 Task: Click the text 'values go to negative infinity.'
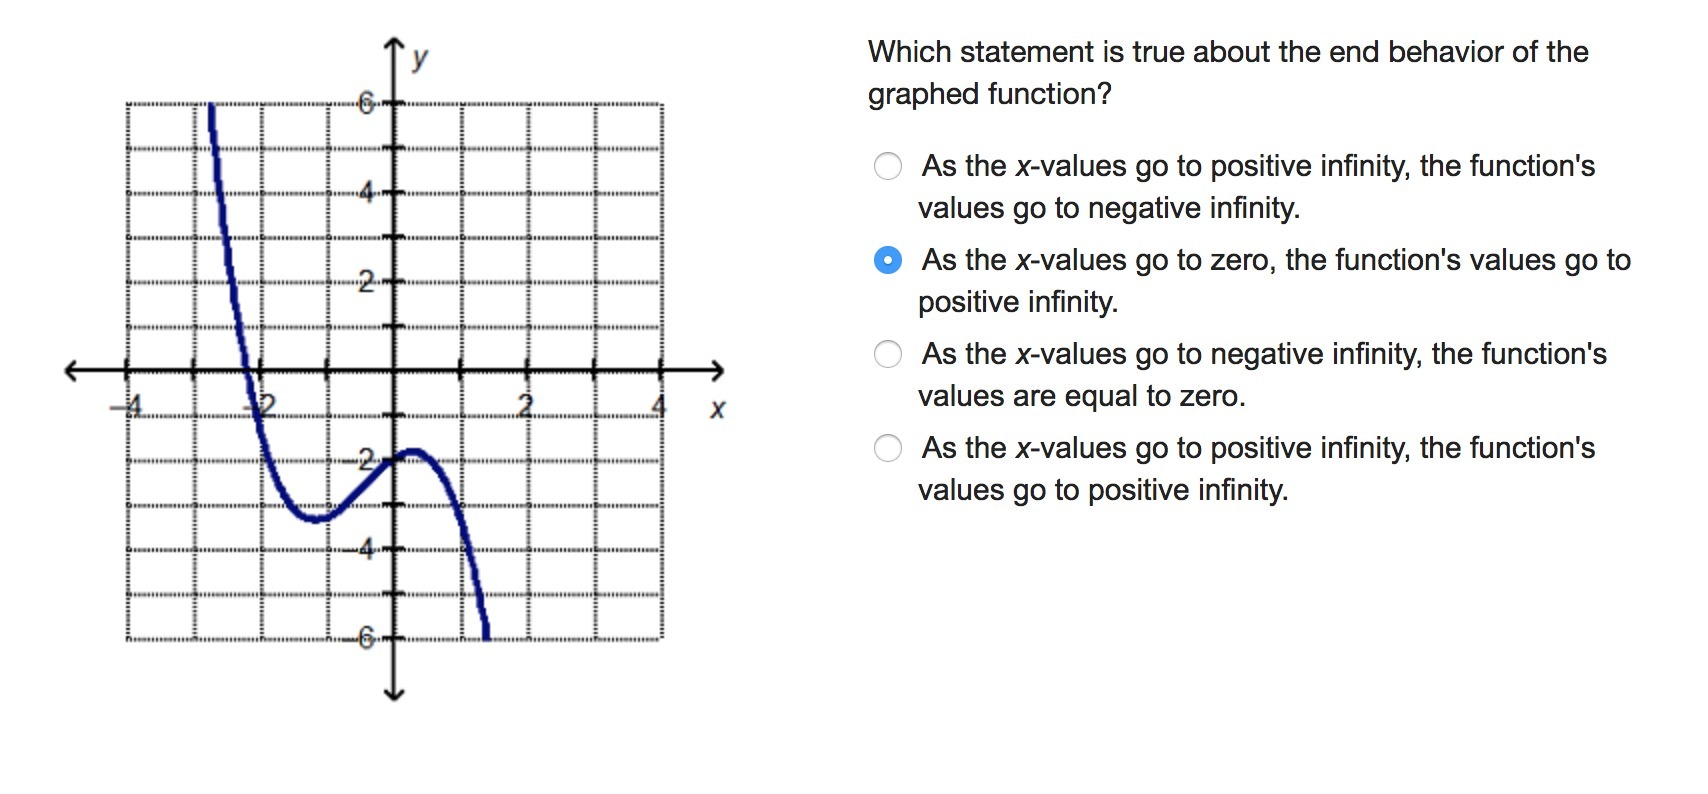click(x=1109, y=208)
